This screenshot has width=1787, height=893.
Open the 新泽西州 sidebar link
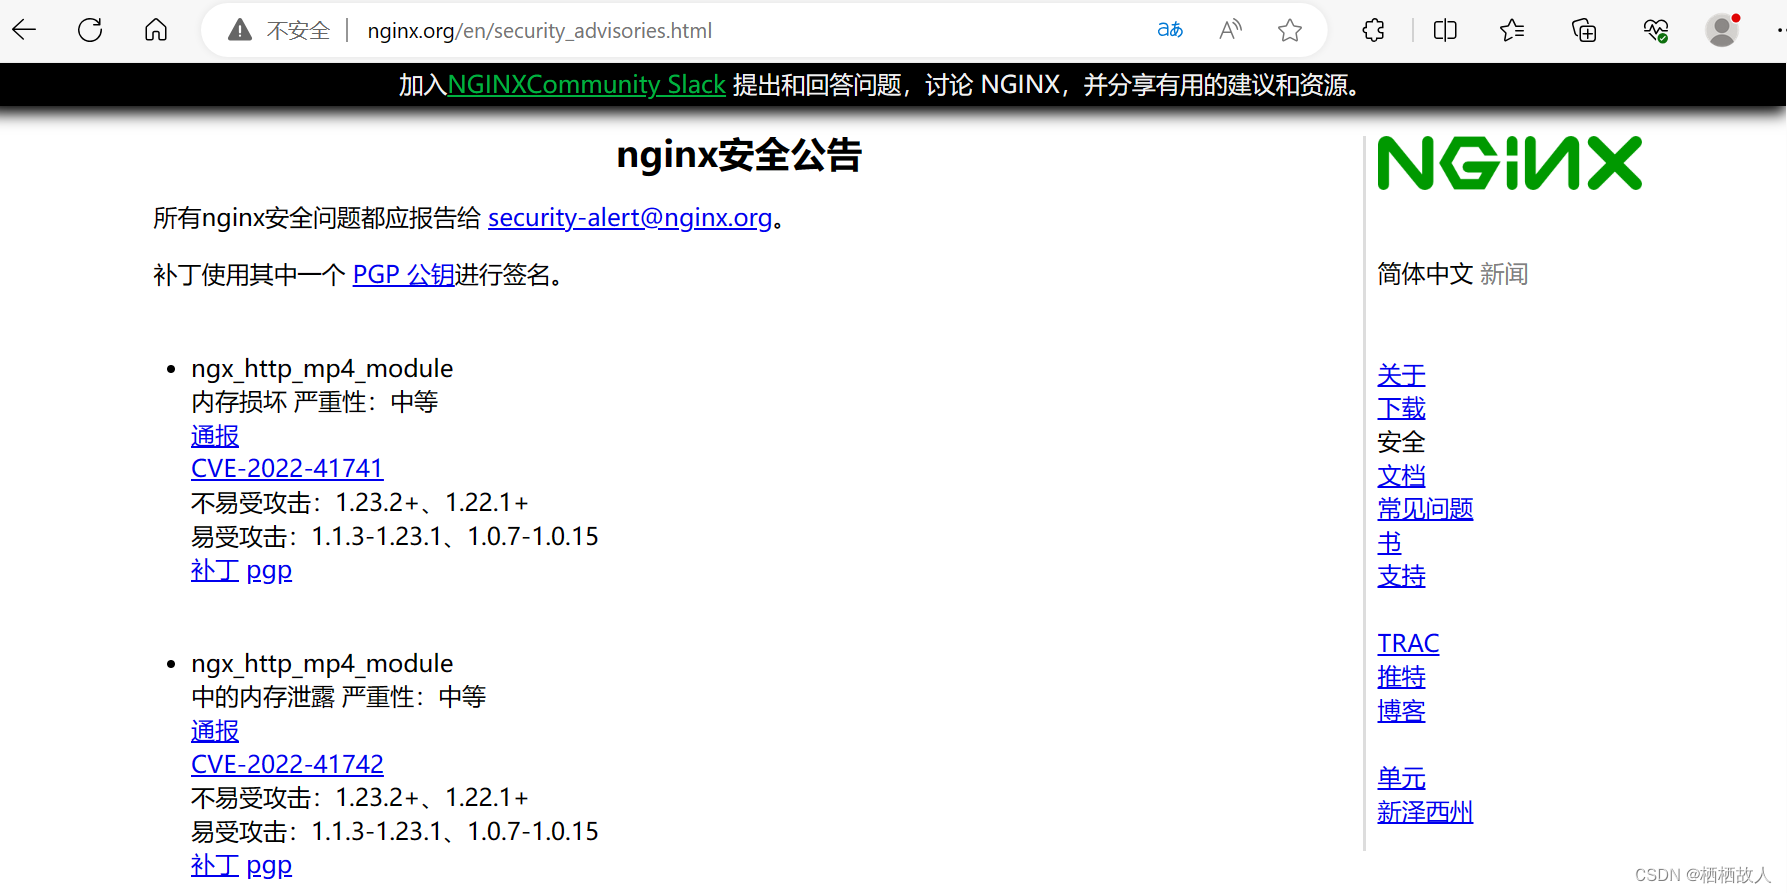click(x=1425, y=812)
